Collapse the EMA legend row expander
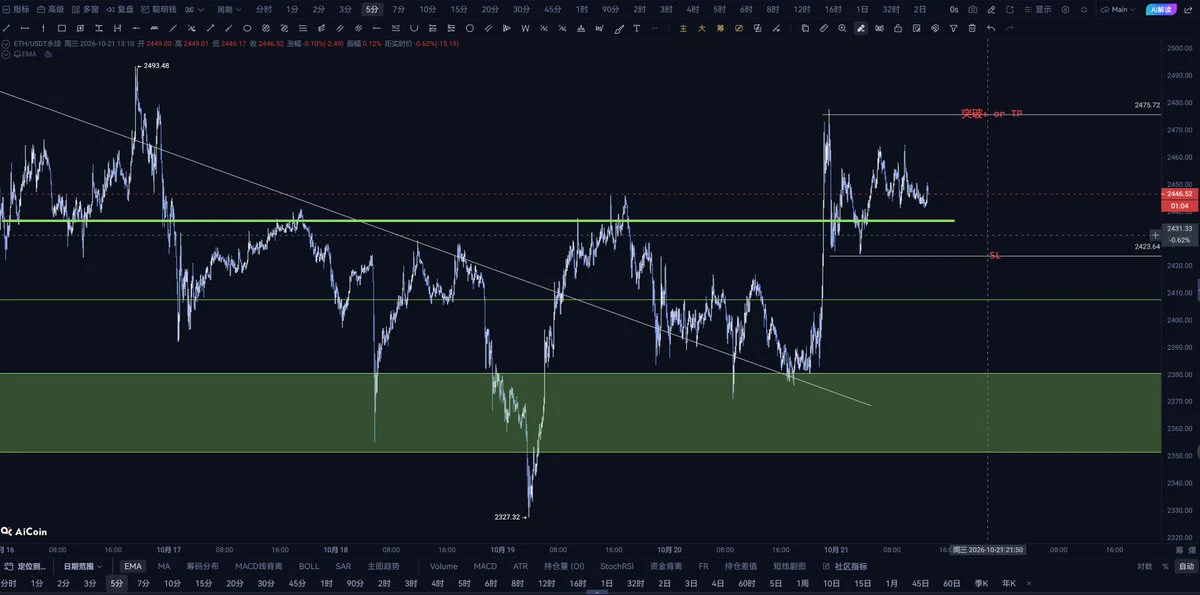Image resolution: width=1200 pixels, height=595 pixels. (5, 54)
